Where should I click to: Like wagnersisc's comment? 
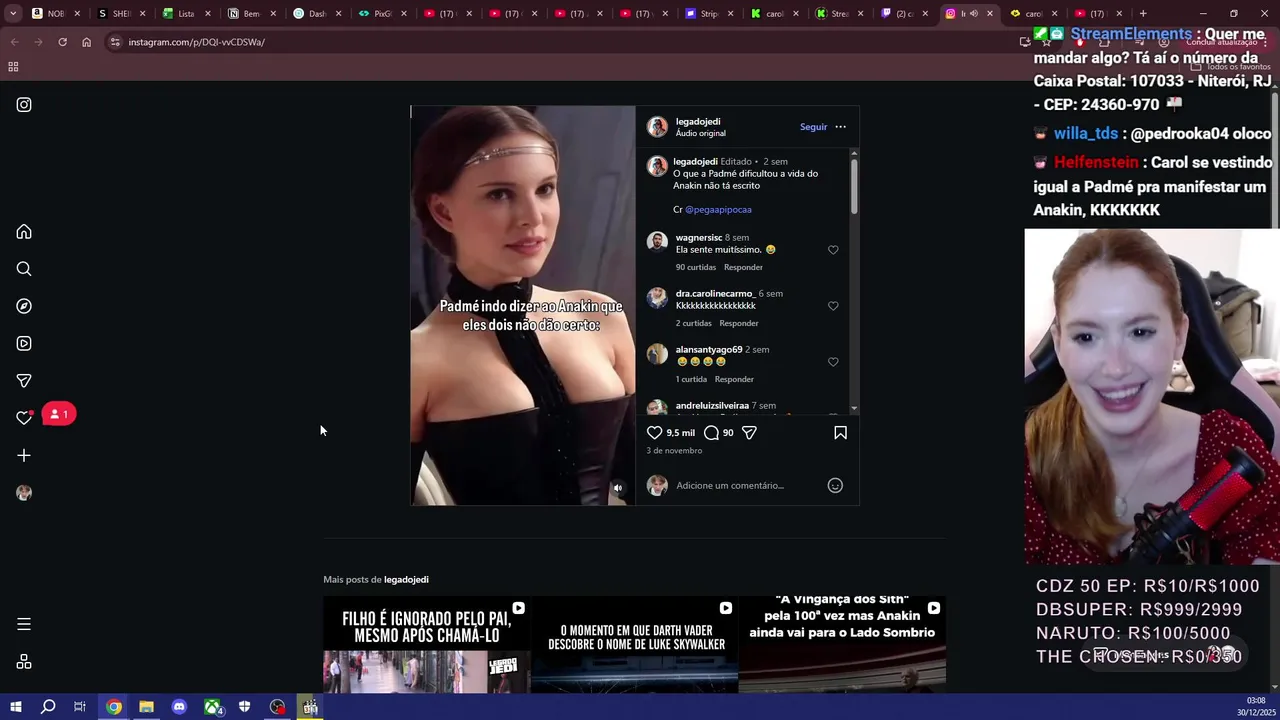pos(833,250)
